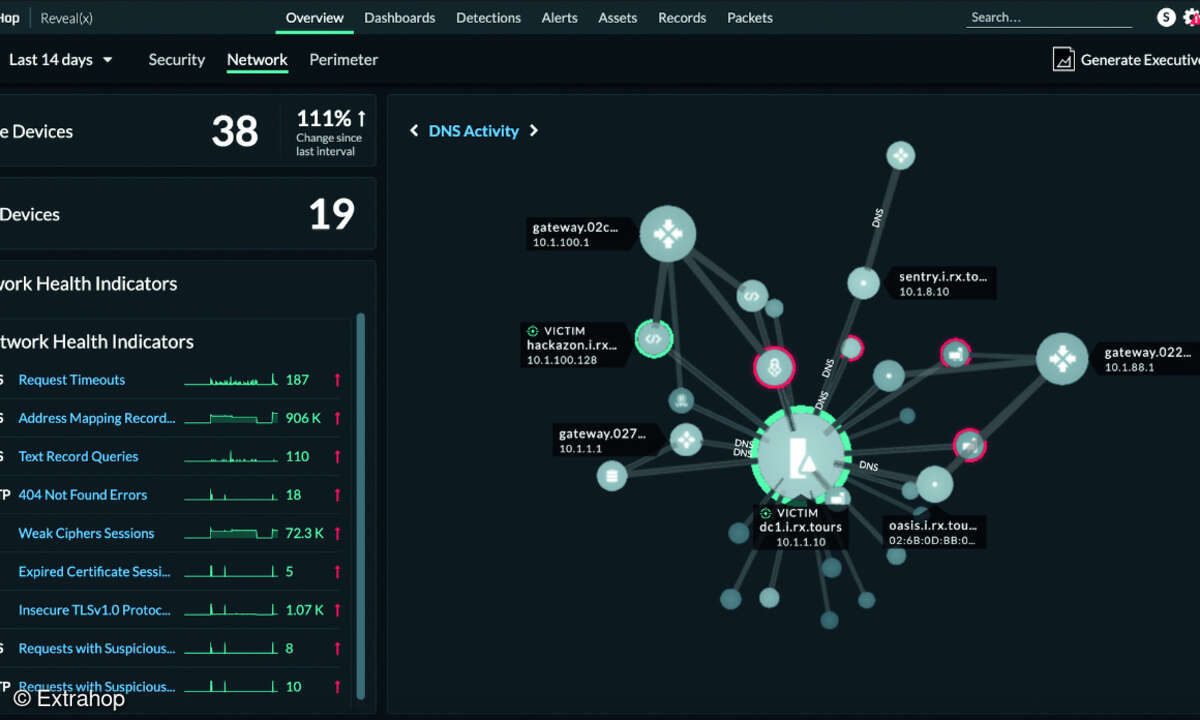Open the Weak Ciphers Sessions indicator

point(87,533)
